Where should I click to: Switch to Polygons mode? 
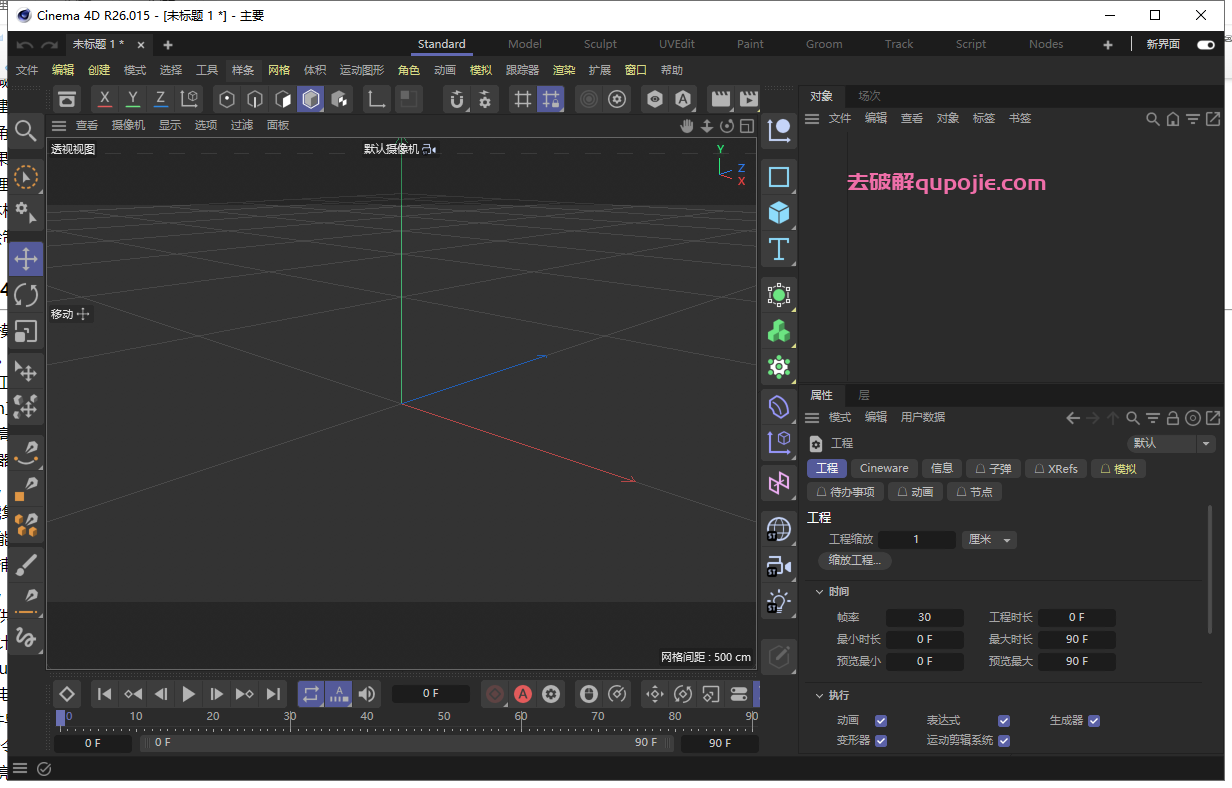coord(284,99)
